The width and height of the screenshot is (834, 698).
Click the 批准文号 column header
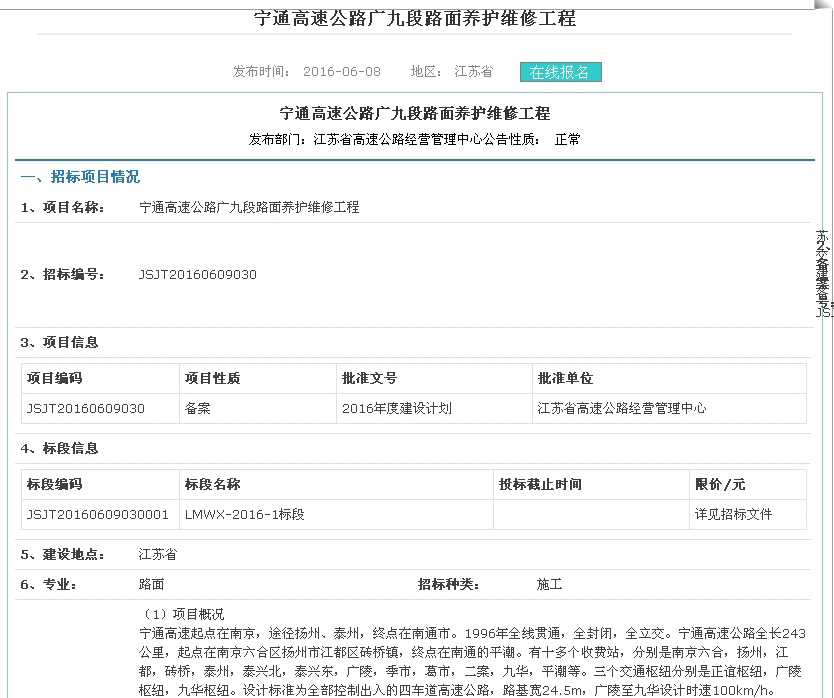[434, 378]
